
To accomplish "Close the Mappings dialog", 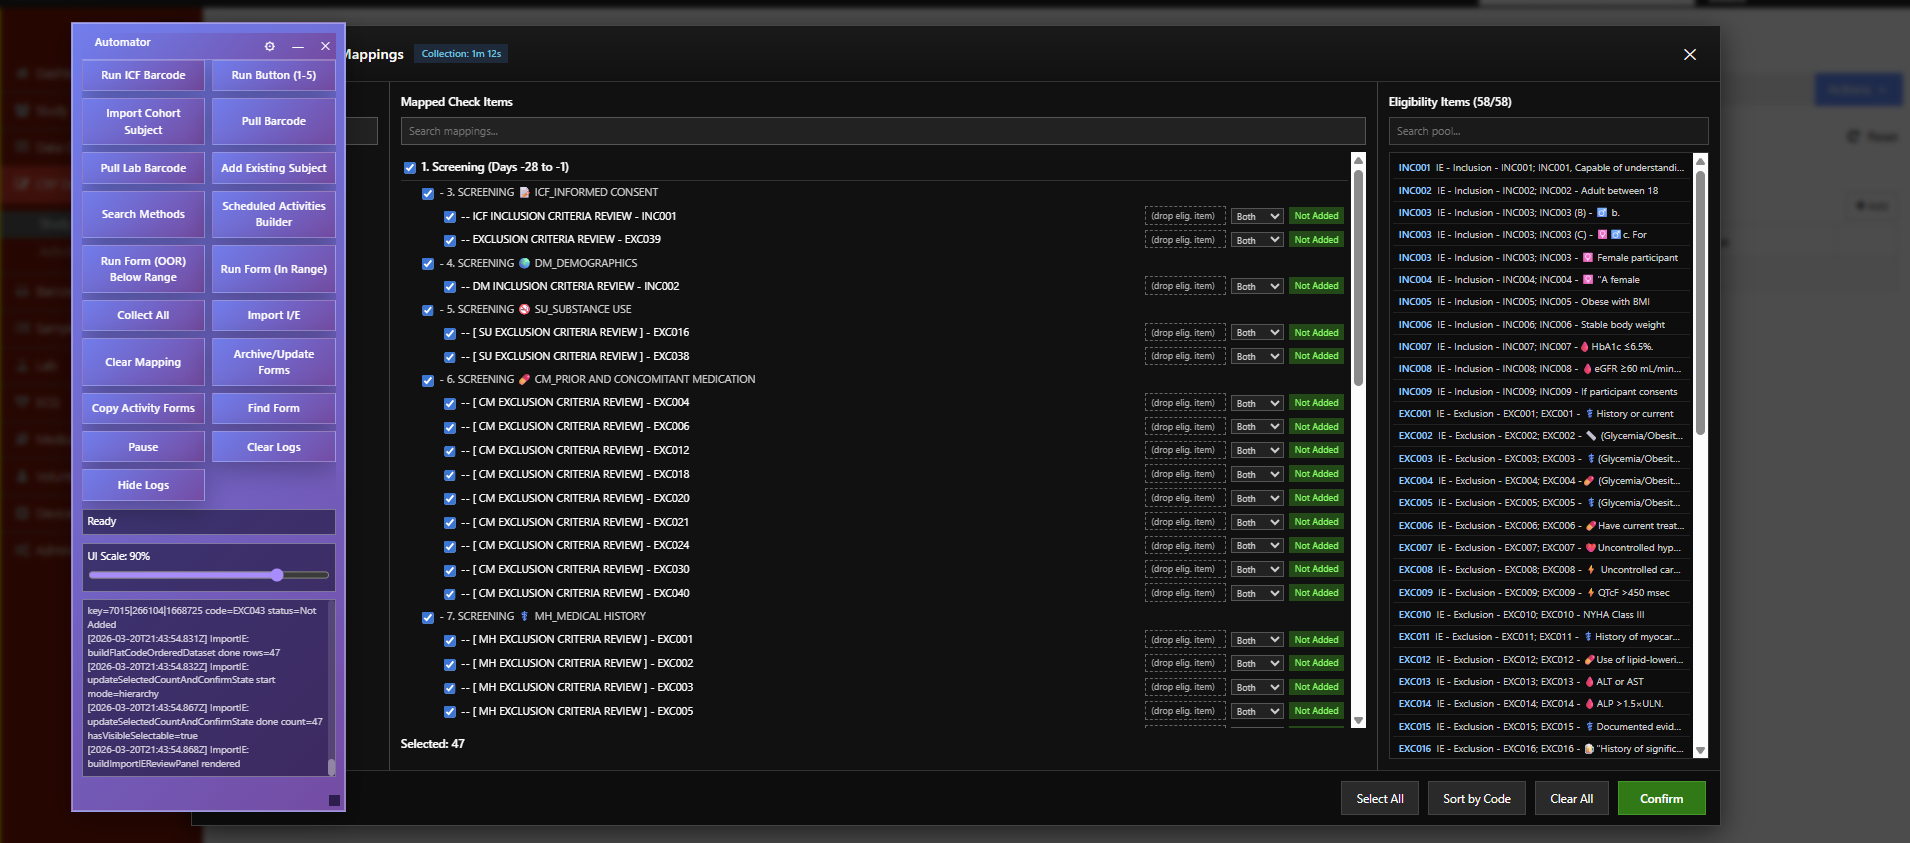I will 1690,55.
